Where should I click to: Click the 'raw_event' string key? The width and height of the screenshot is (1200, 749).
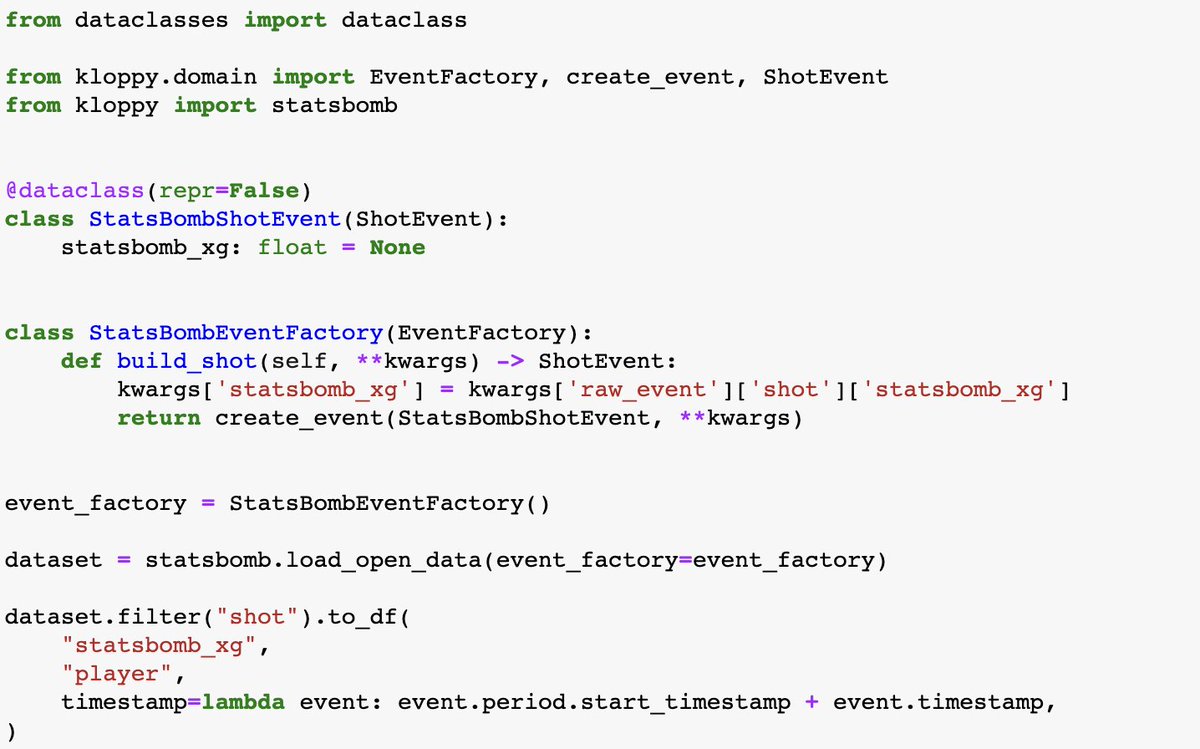pyautogui.click(x=642, y=389)
